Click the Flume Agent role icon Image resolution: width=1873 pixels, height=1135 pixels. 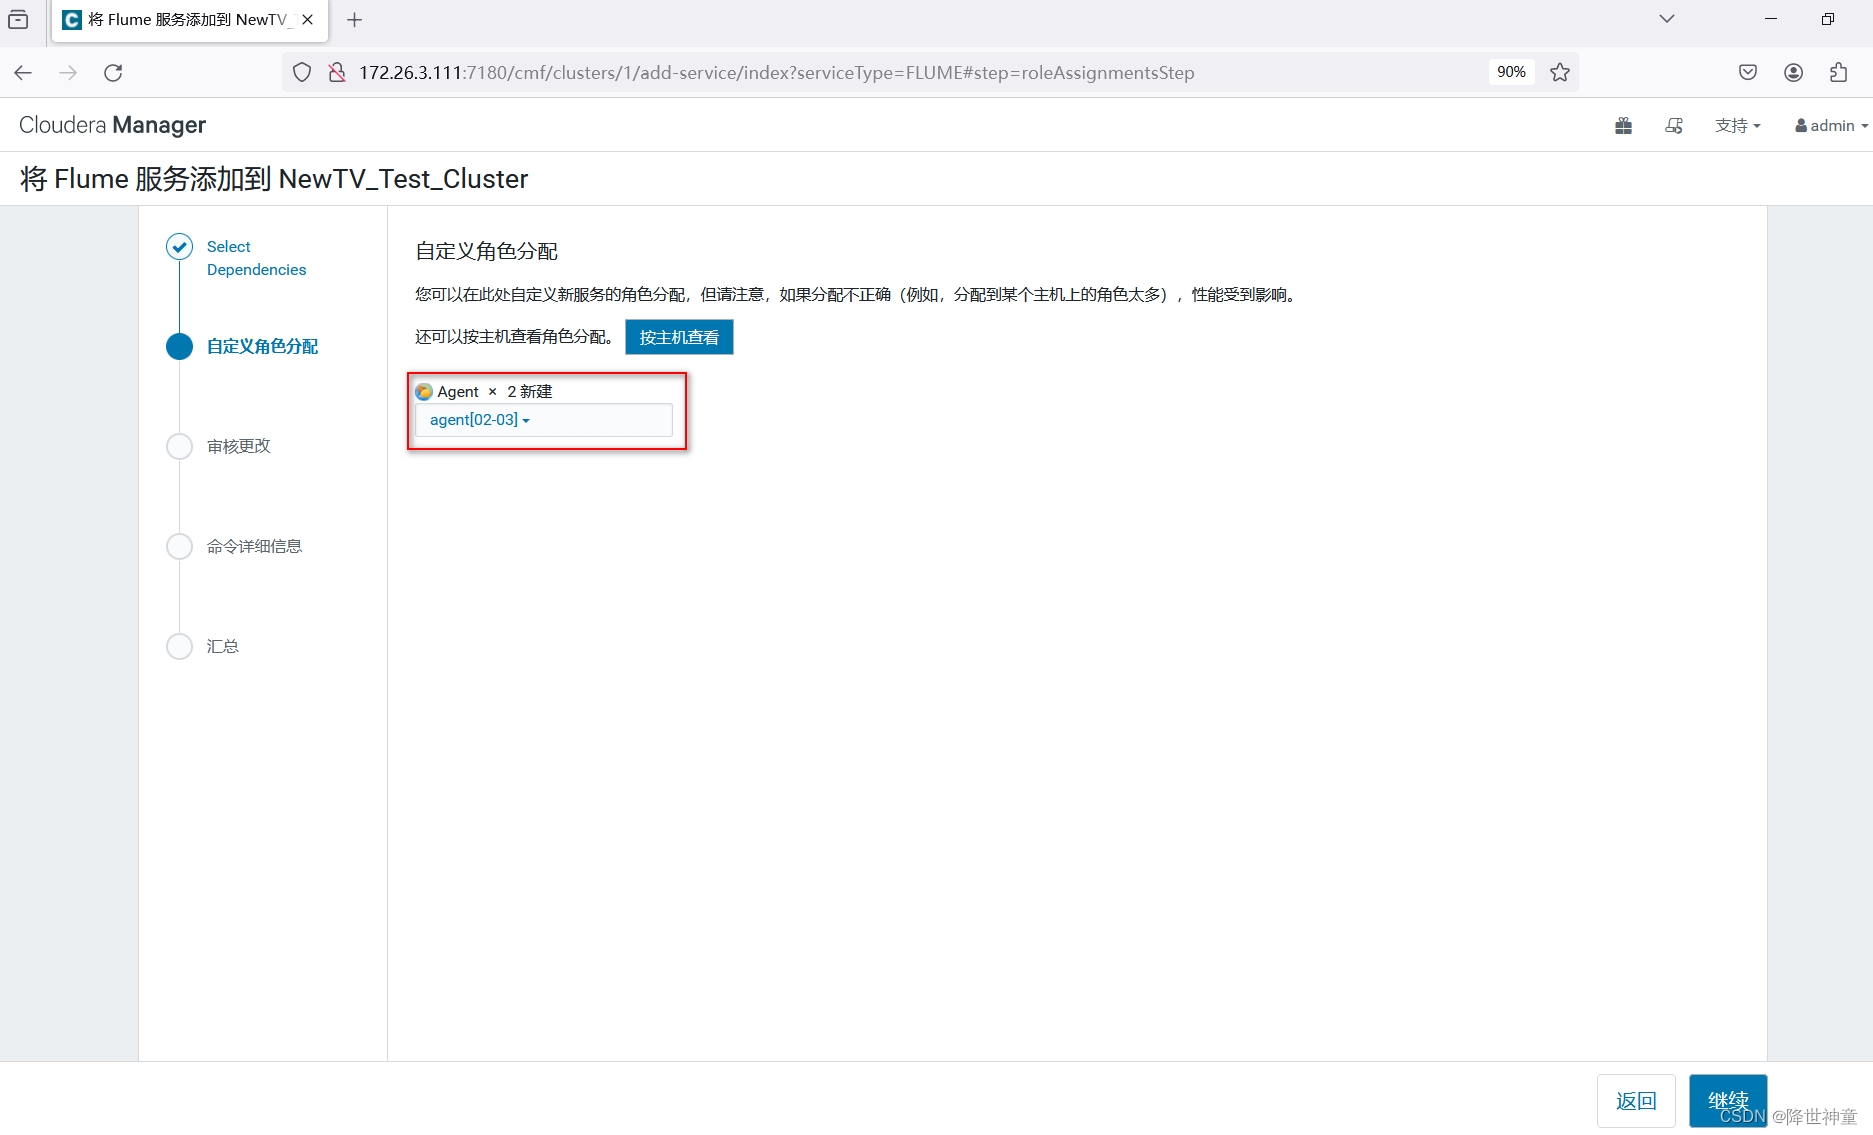pyautogui.click(x=424, y=391)
